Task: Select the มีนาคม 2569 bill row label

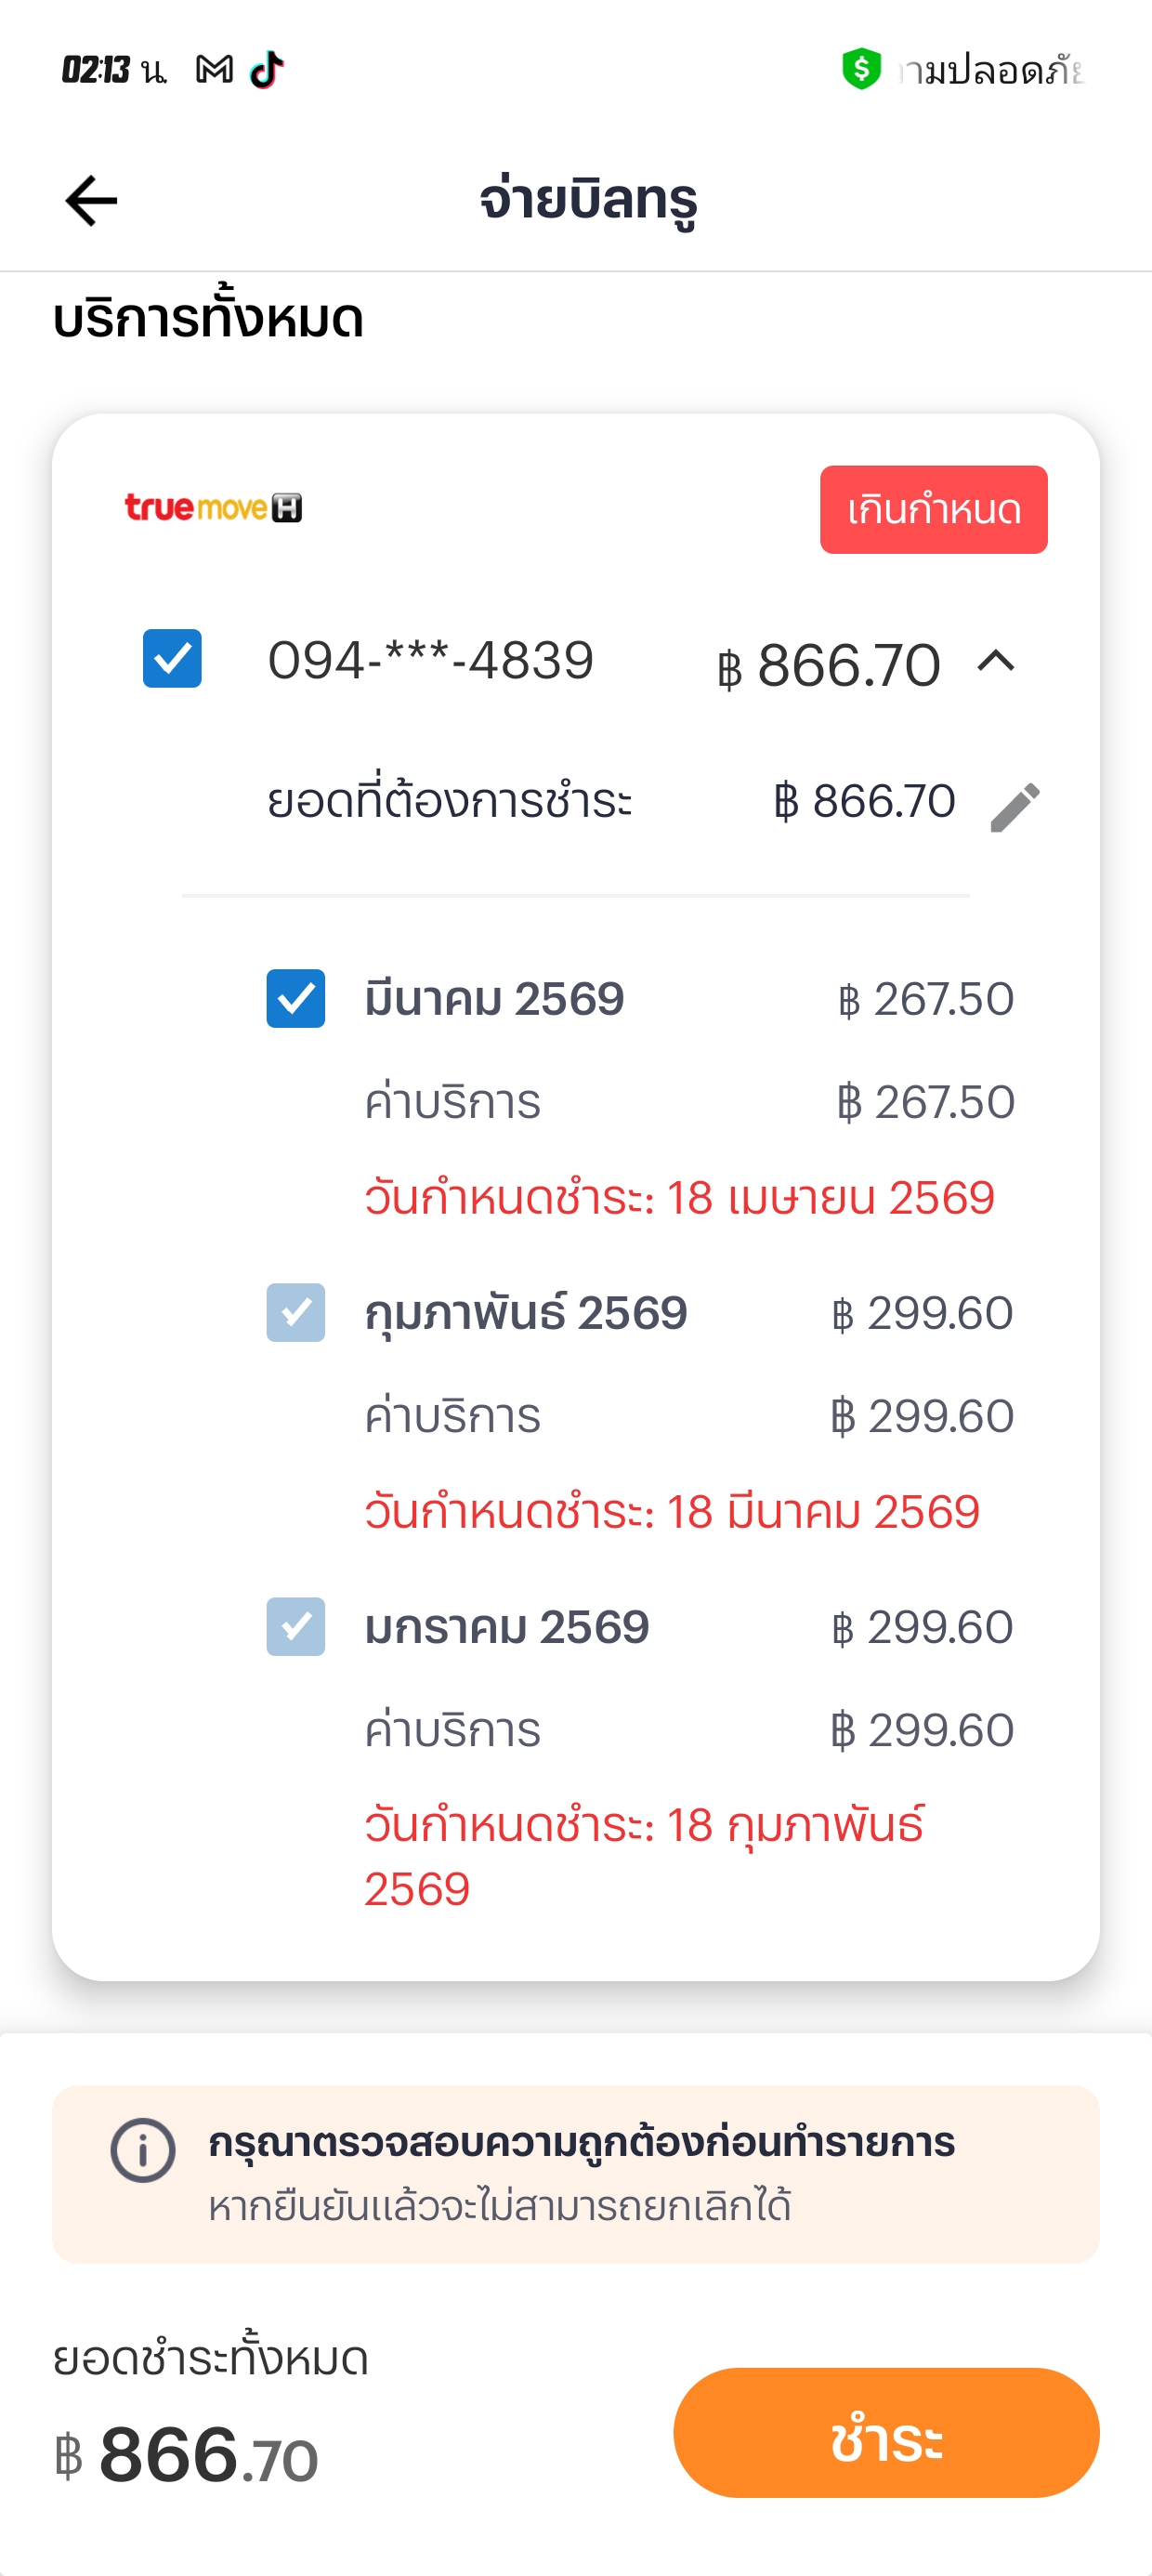Action: click(494, 1000)
